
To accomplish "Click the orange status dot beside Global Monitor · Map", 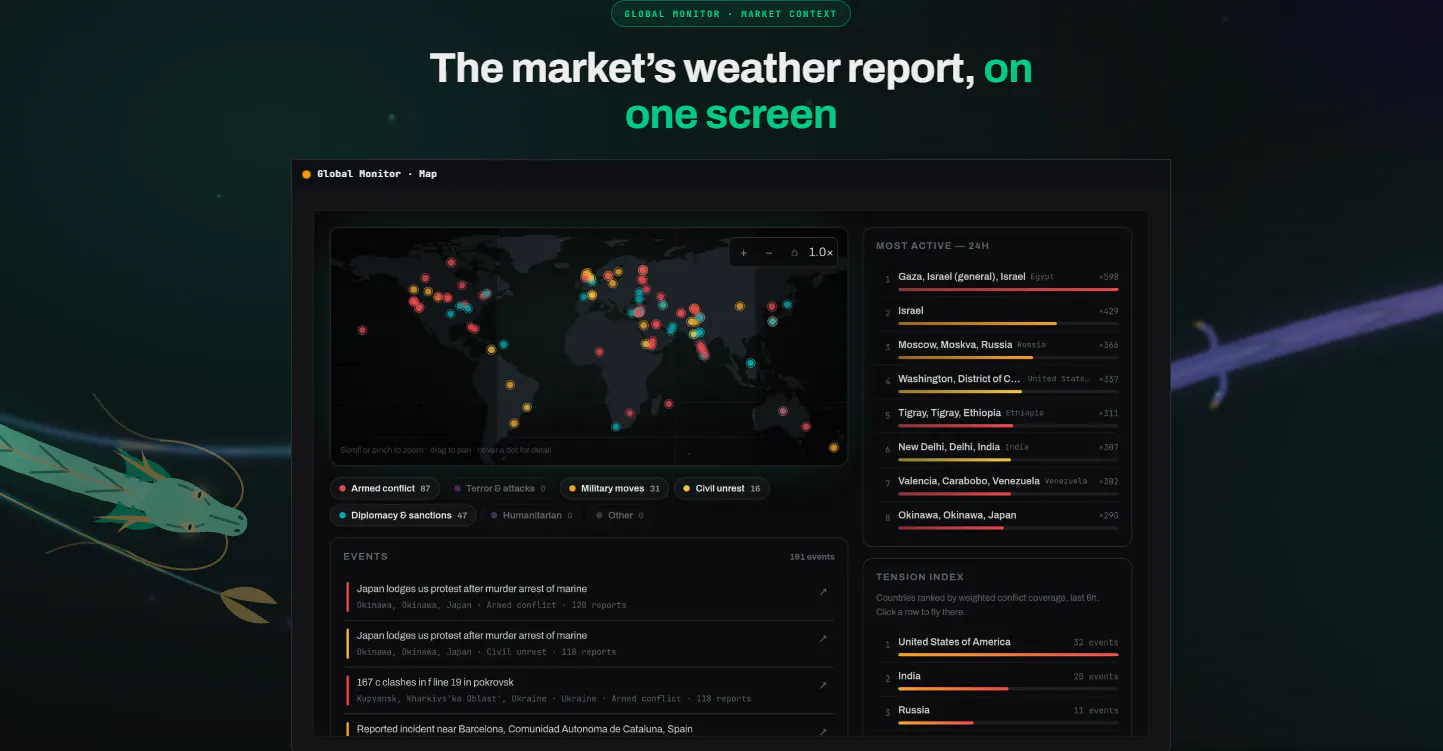I will 306,174.
